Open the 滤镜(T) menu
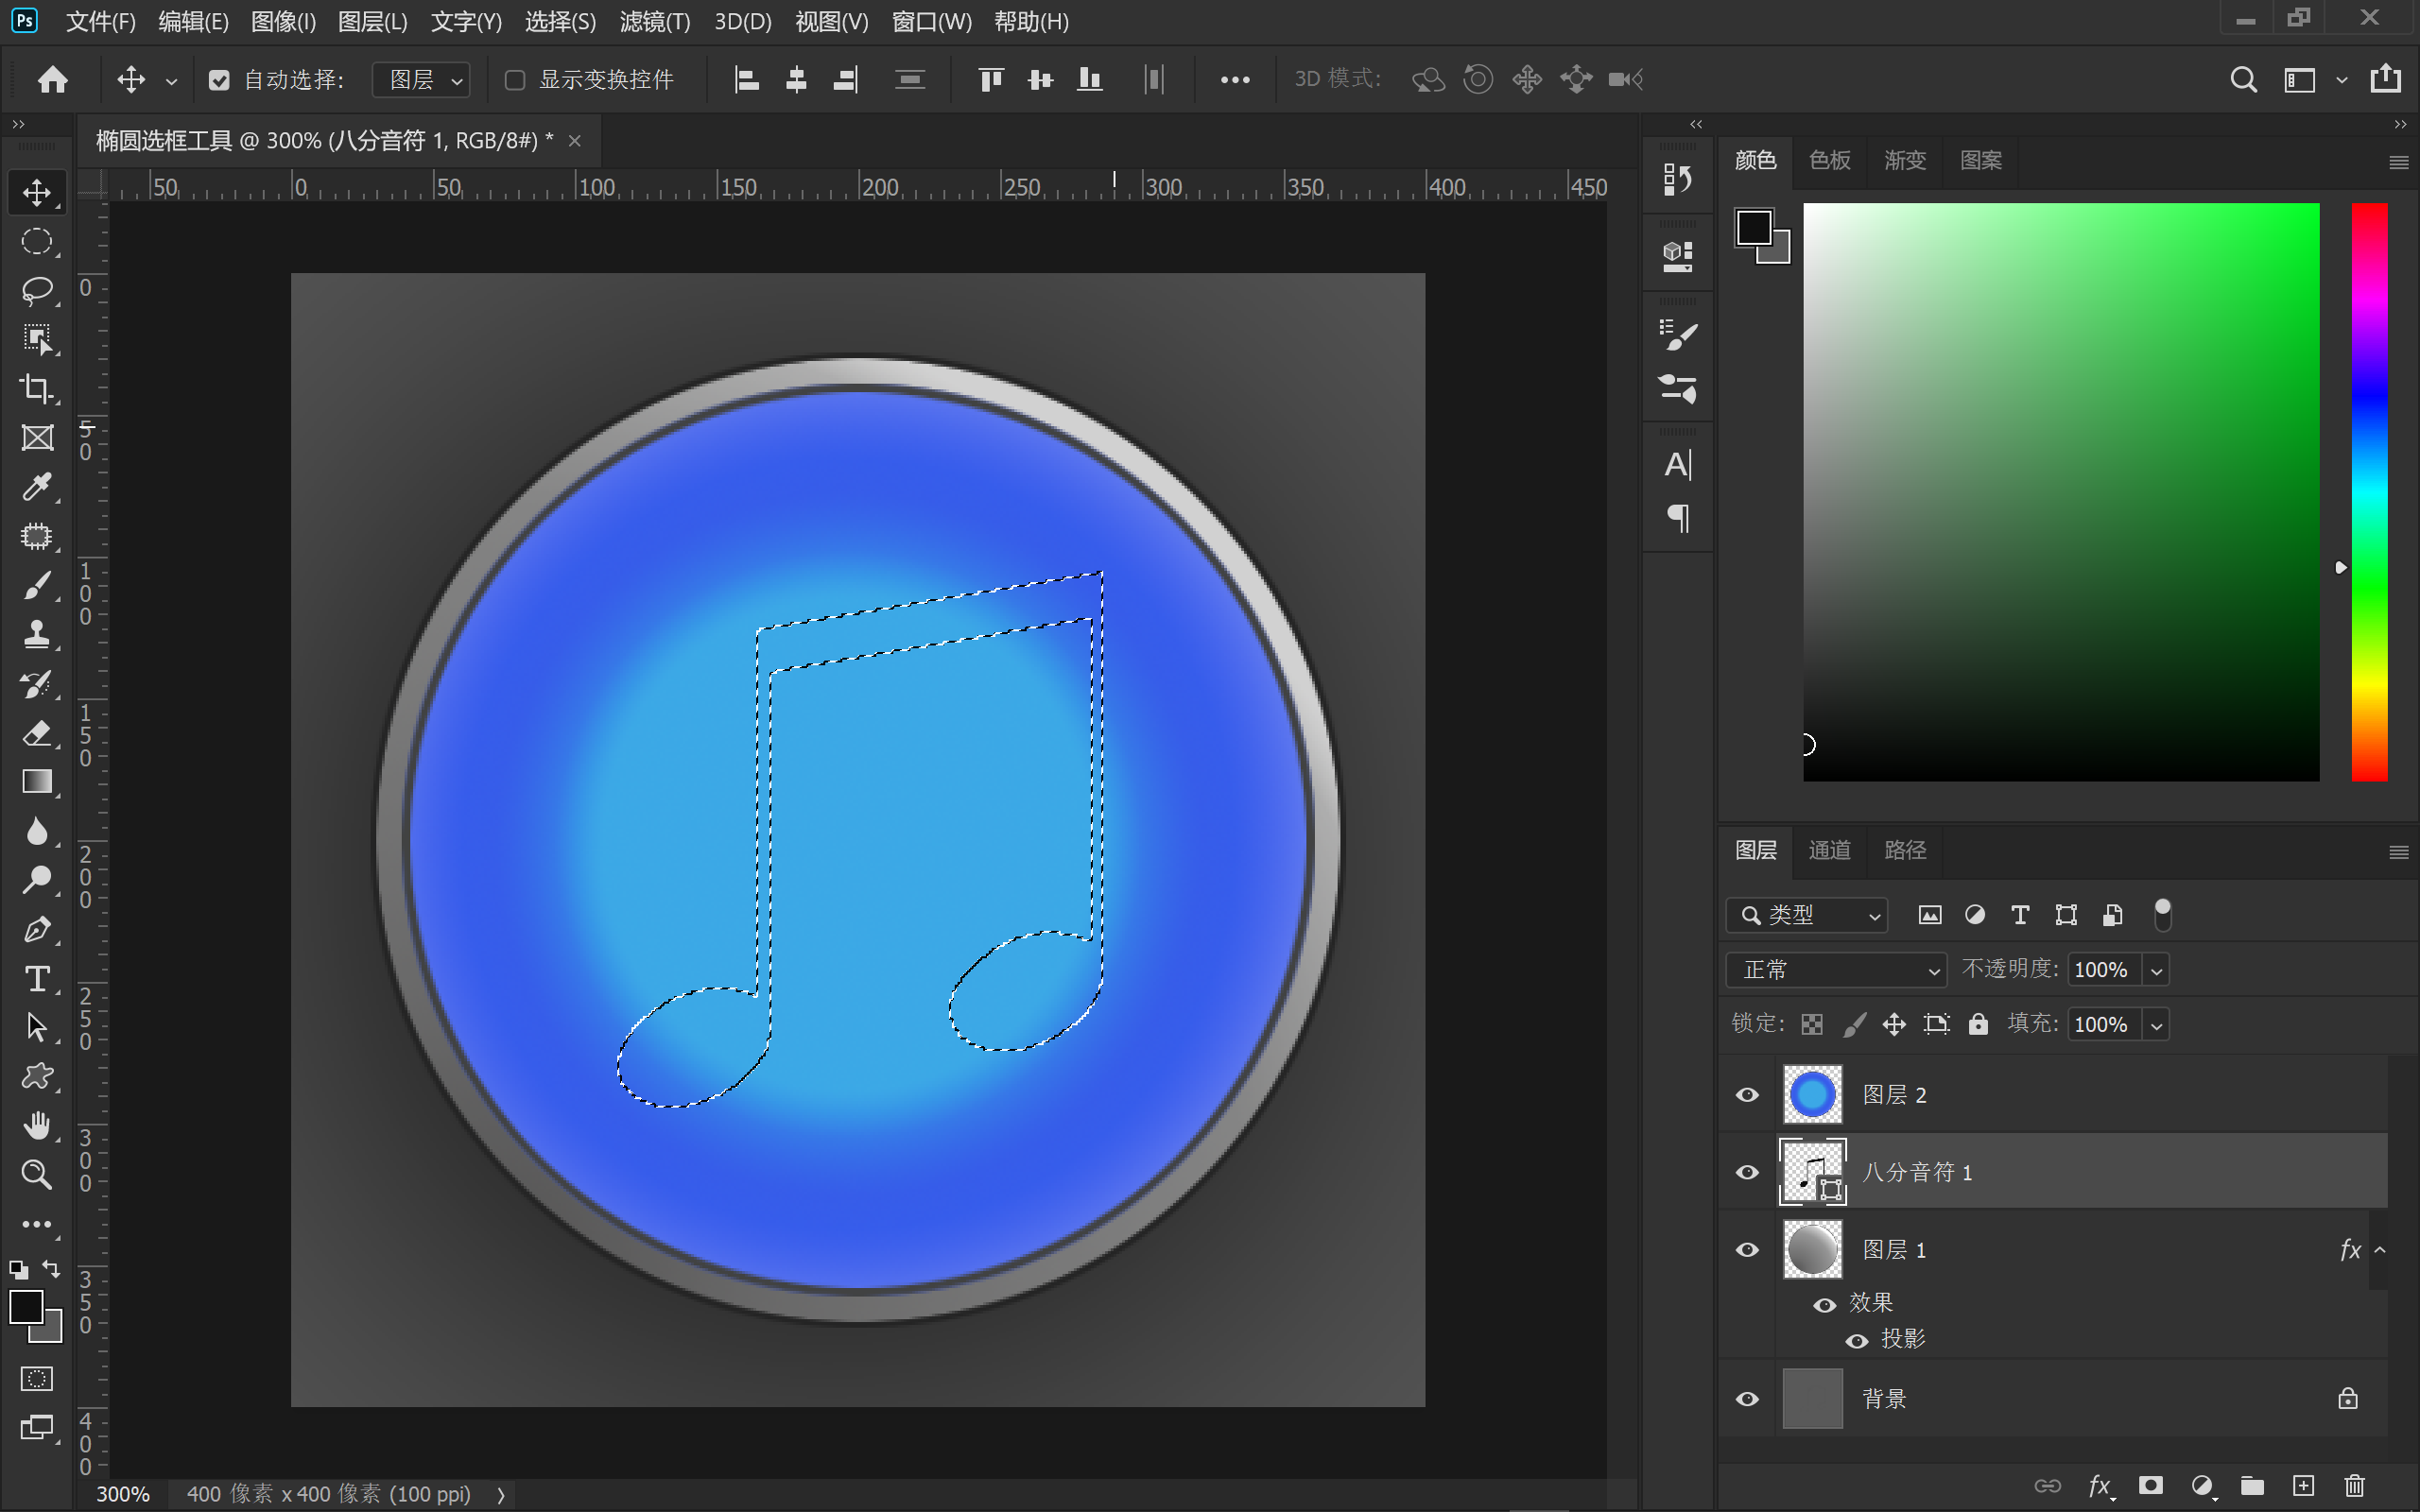This screenshot has height=1512, width=2420. coord(655,22)
